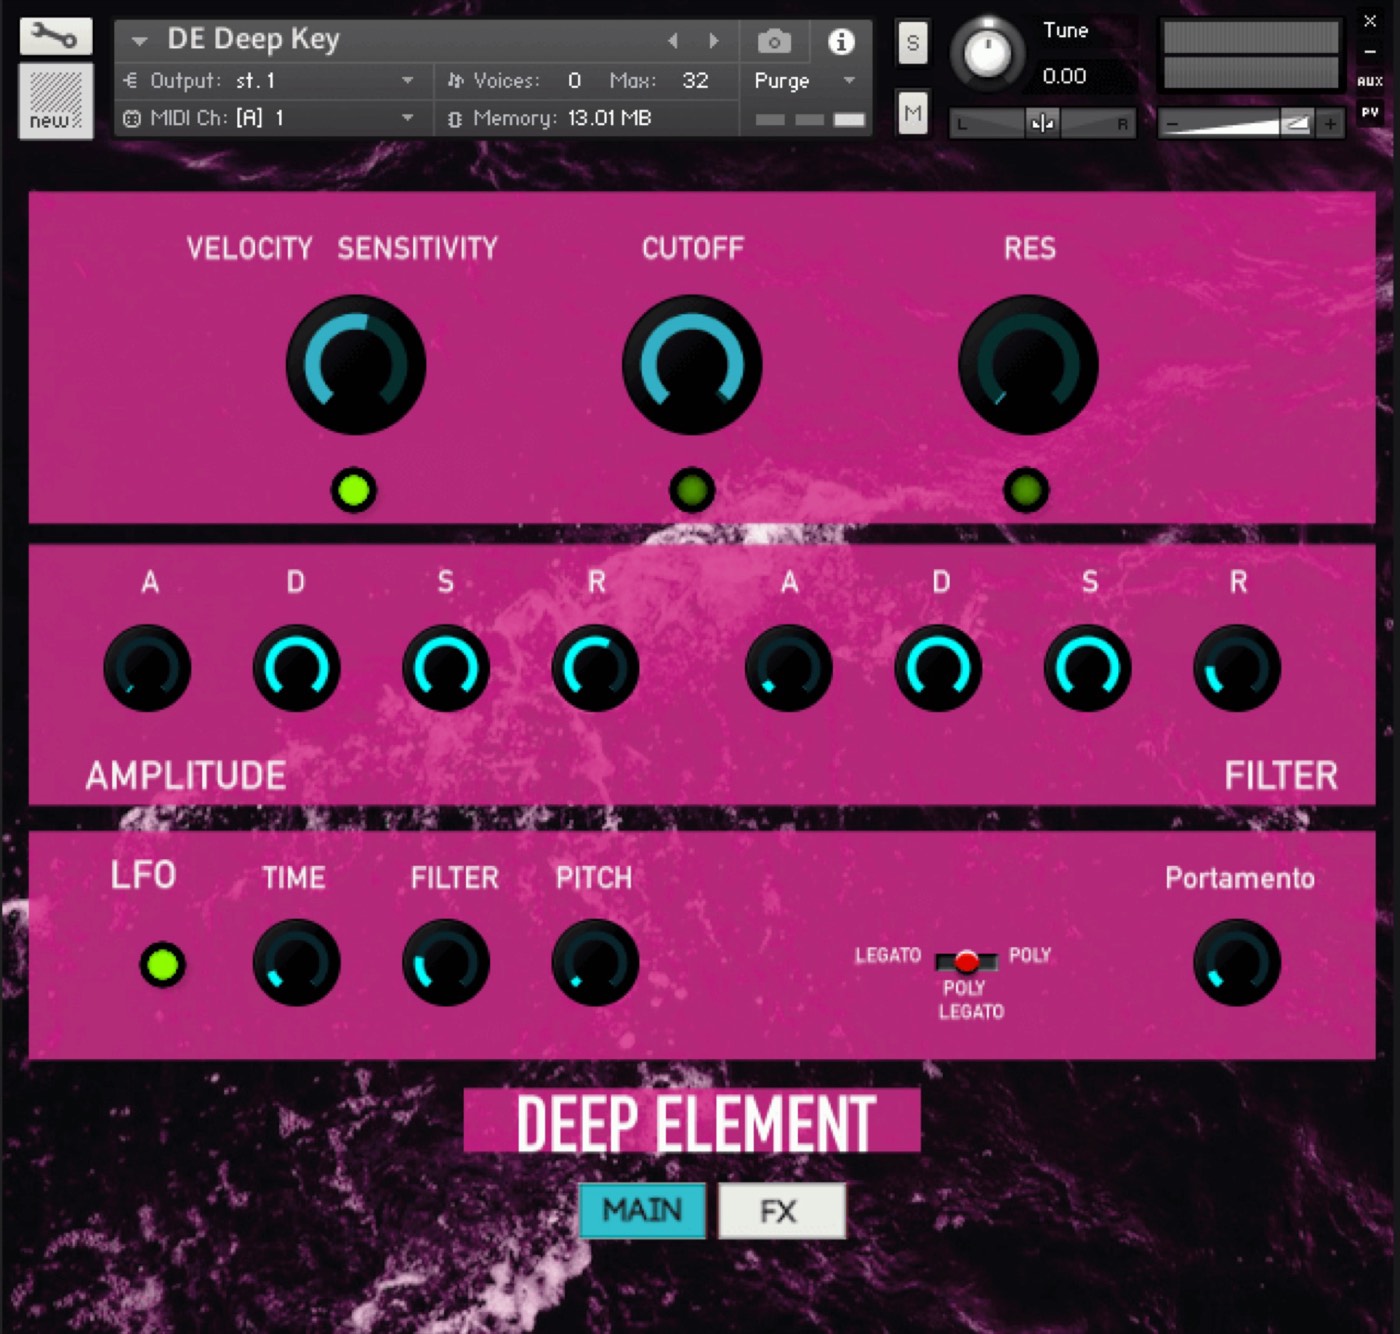This screenshot has height=1334, width=1400.
Task: Toggle the Velocity Sensitivity LED
Action: [x=354, y=490]
